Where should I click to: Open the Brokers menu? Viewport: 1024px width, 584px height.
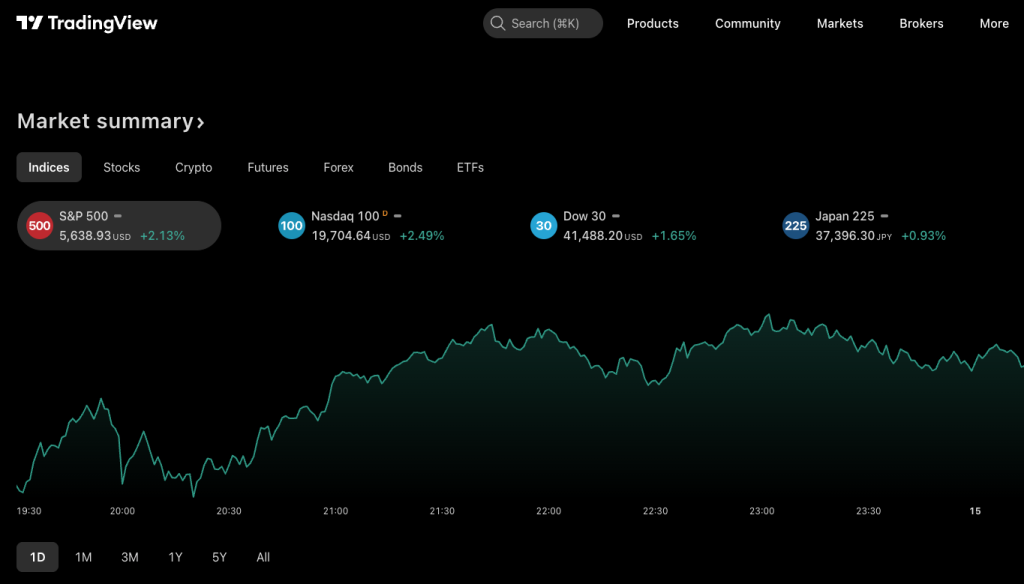(921, 24)
